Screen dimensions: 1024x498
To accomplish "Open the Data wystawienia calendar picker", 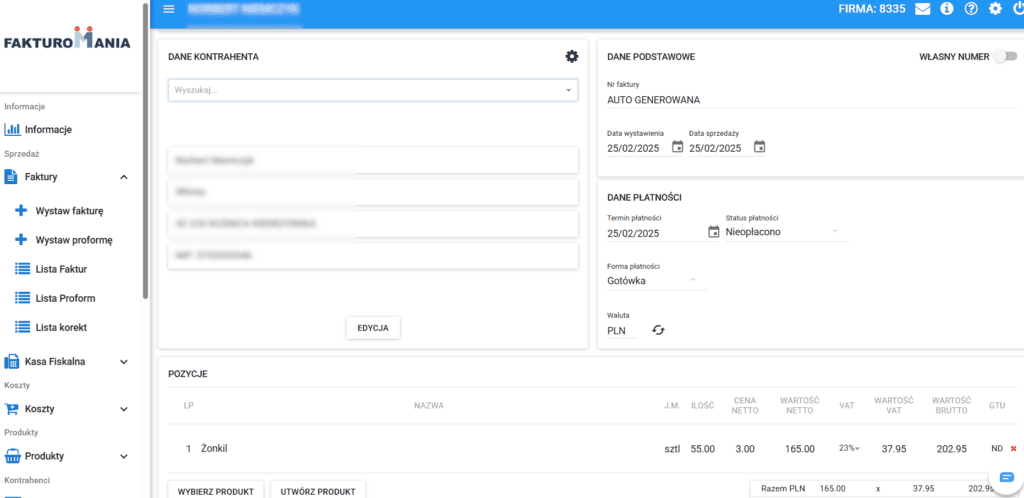I will pos(677,147).
